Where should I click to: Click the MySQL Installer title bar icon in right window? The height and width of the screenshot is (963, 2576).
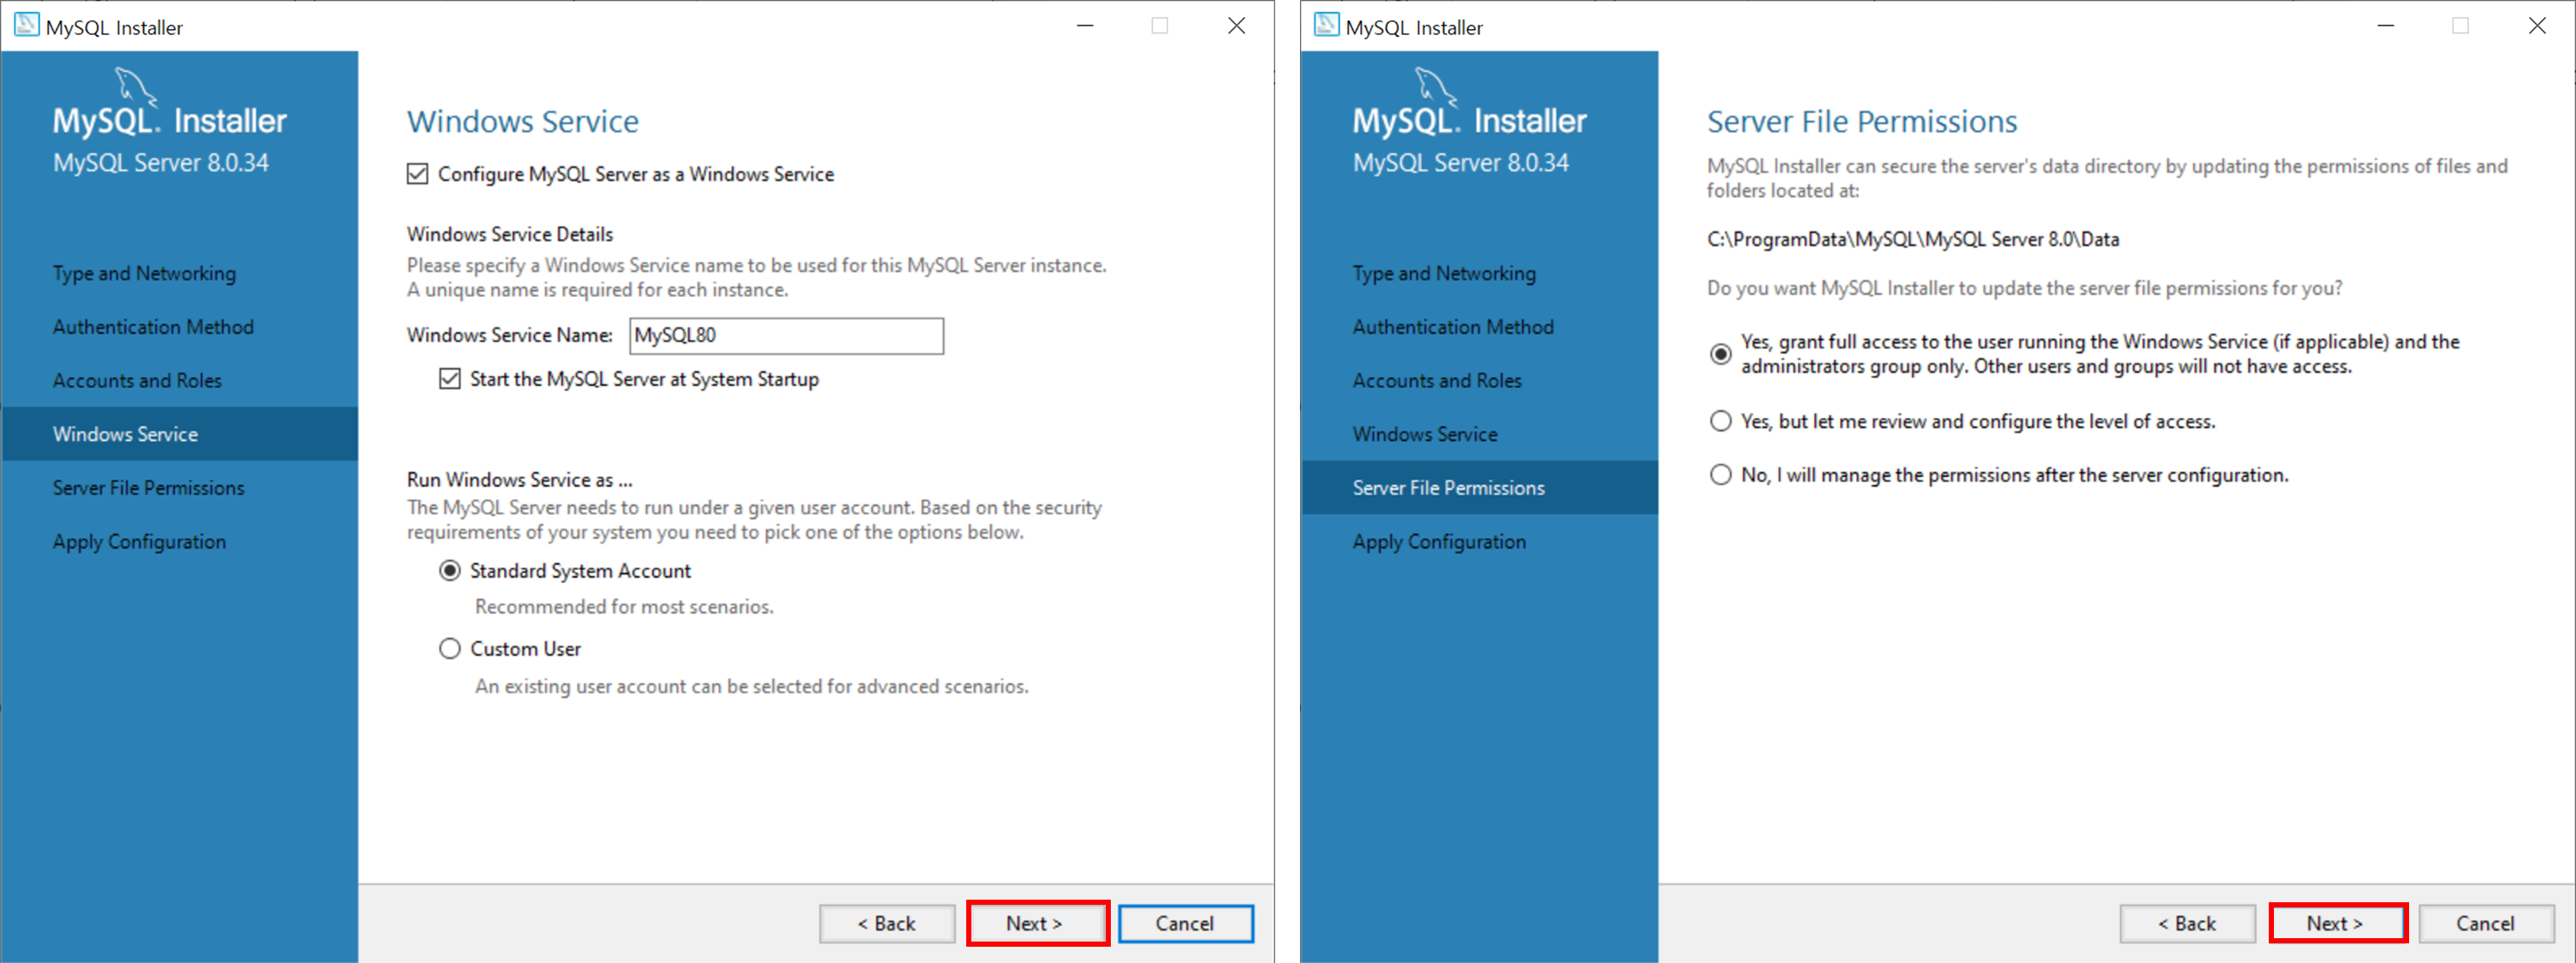(x=1326, y=26)
